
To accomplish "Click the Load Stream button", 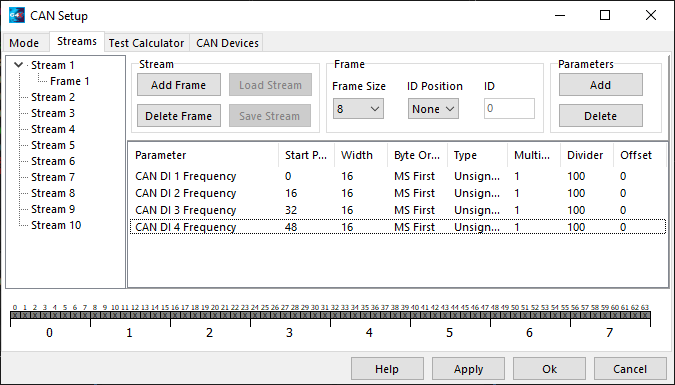I will (x=270, y=85).
